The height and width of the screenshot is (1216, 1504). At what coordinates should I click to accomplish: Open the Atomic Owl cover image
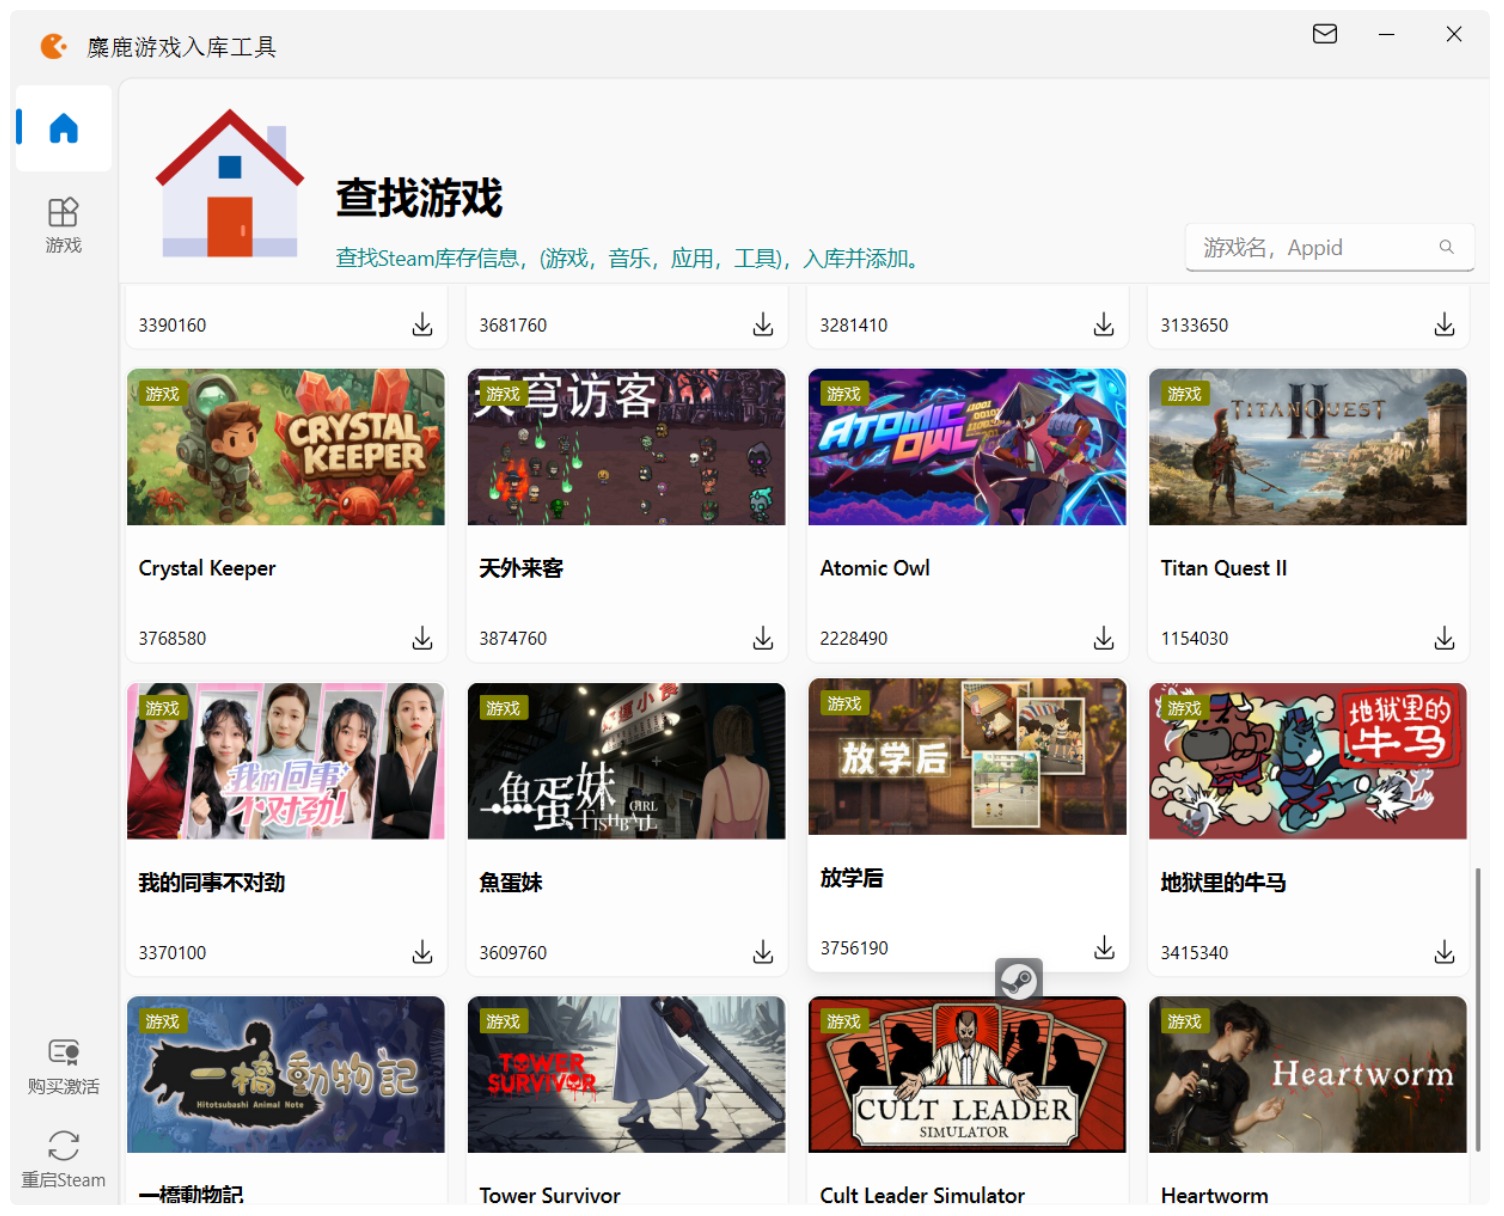click(967, 447)
